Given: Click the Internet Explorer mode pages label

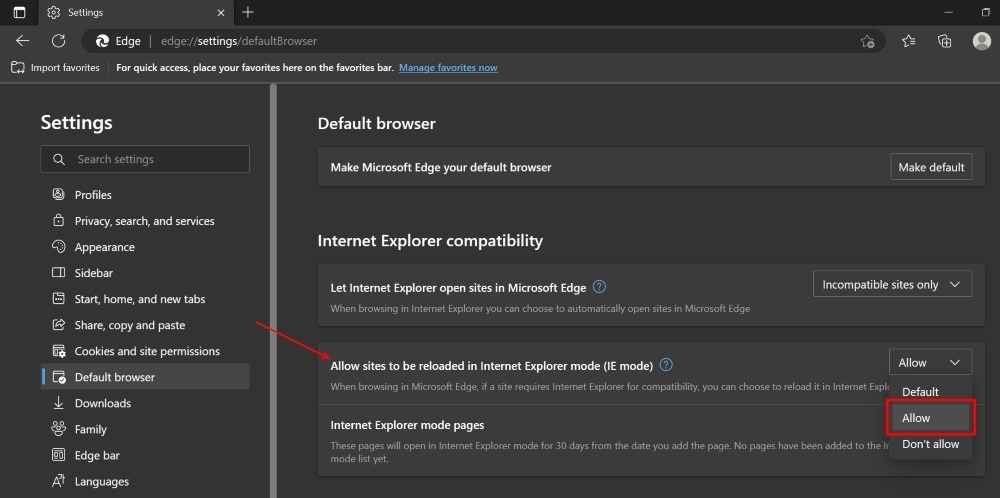Looking at the screenshot, I should click(x=407, y=425).
